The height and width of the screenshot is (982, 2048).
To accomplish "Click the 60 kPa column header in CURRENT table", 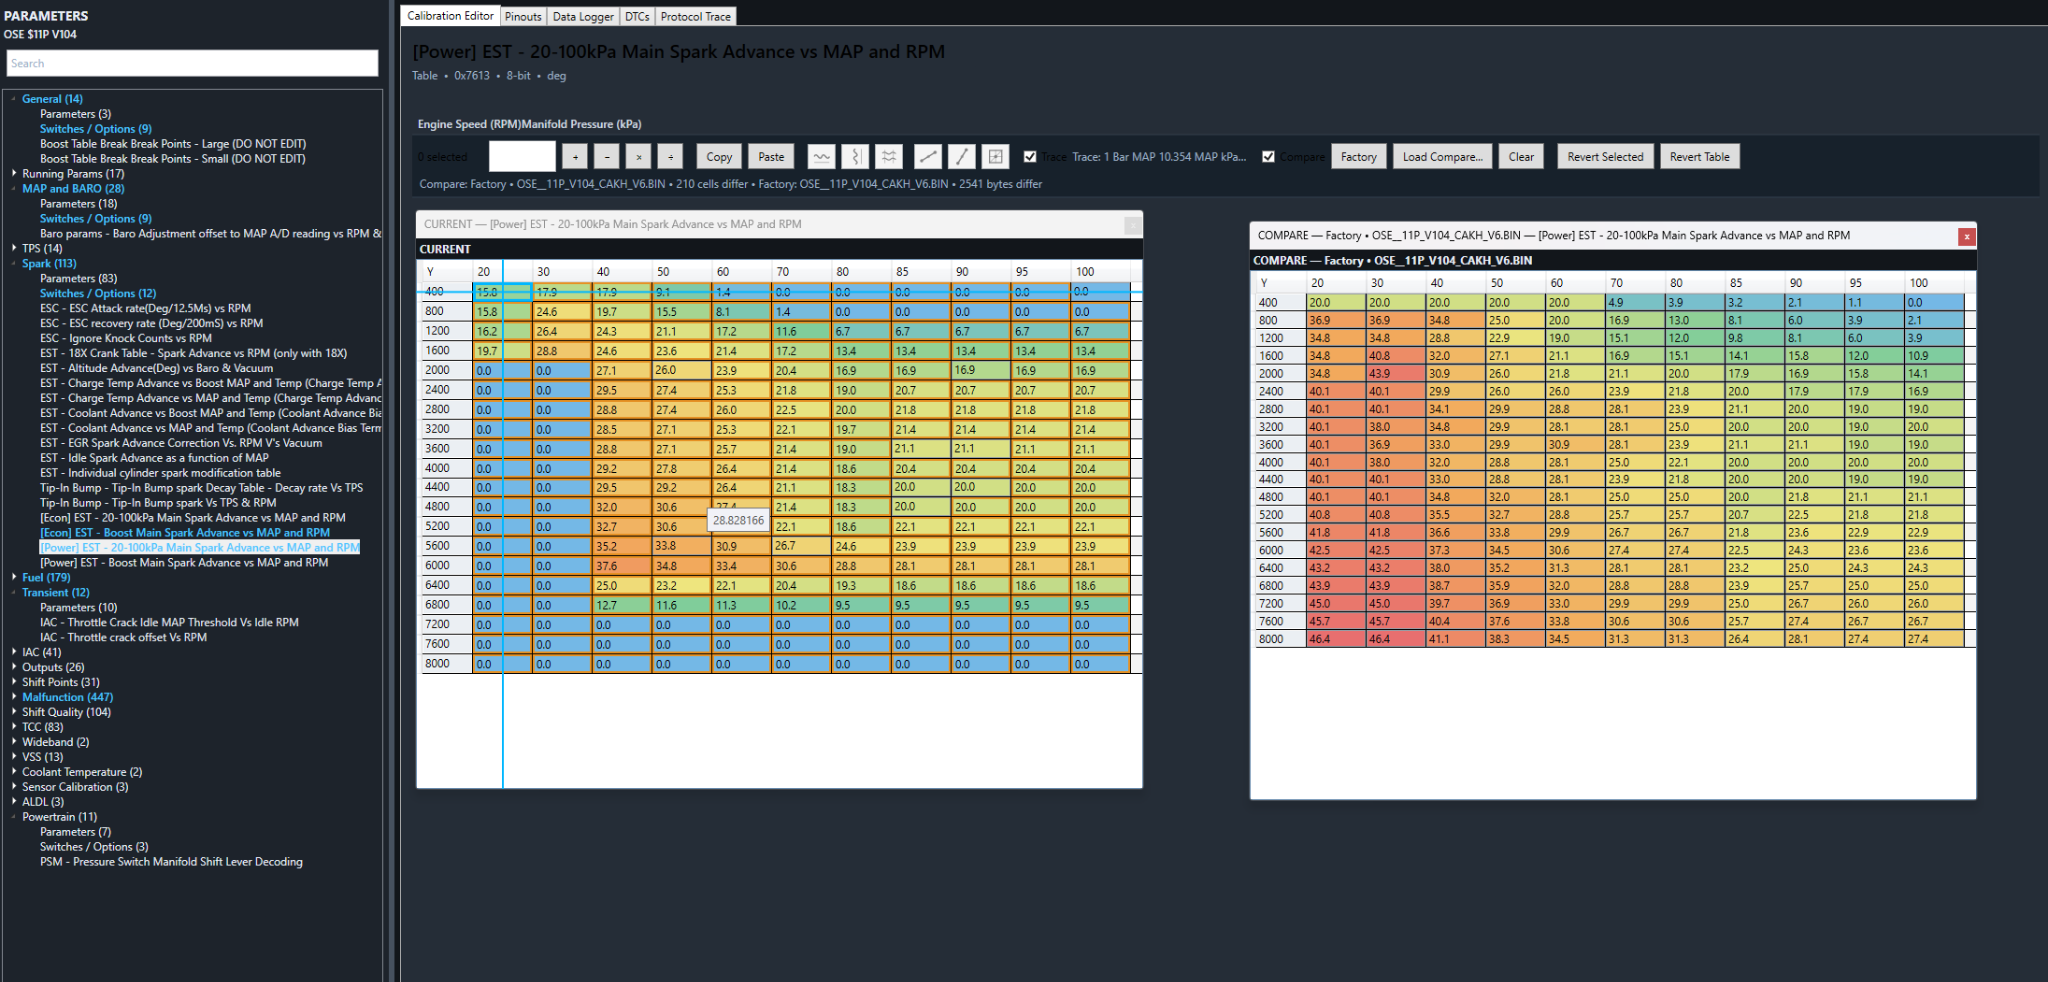I will coord(741,272).
